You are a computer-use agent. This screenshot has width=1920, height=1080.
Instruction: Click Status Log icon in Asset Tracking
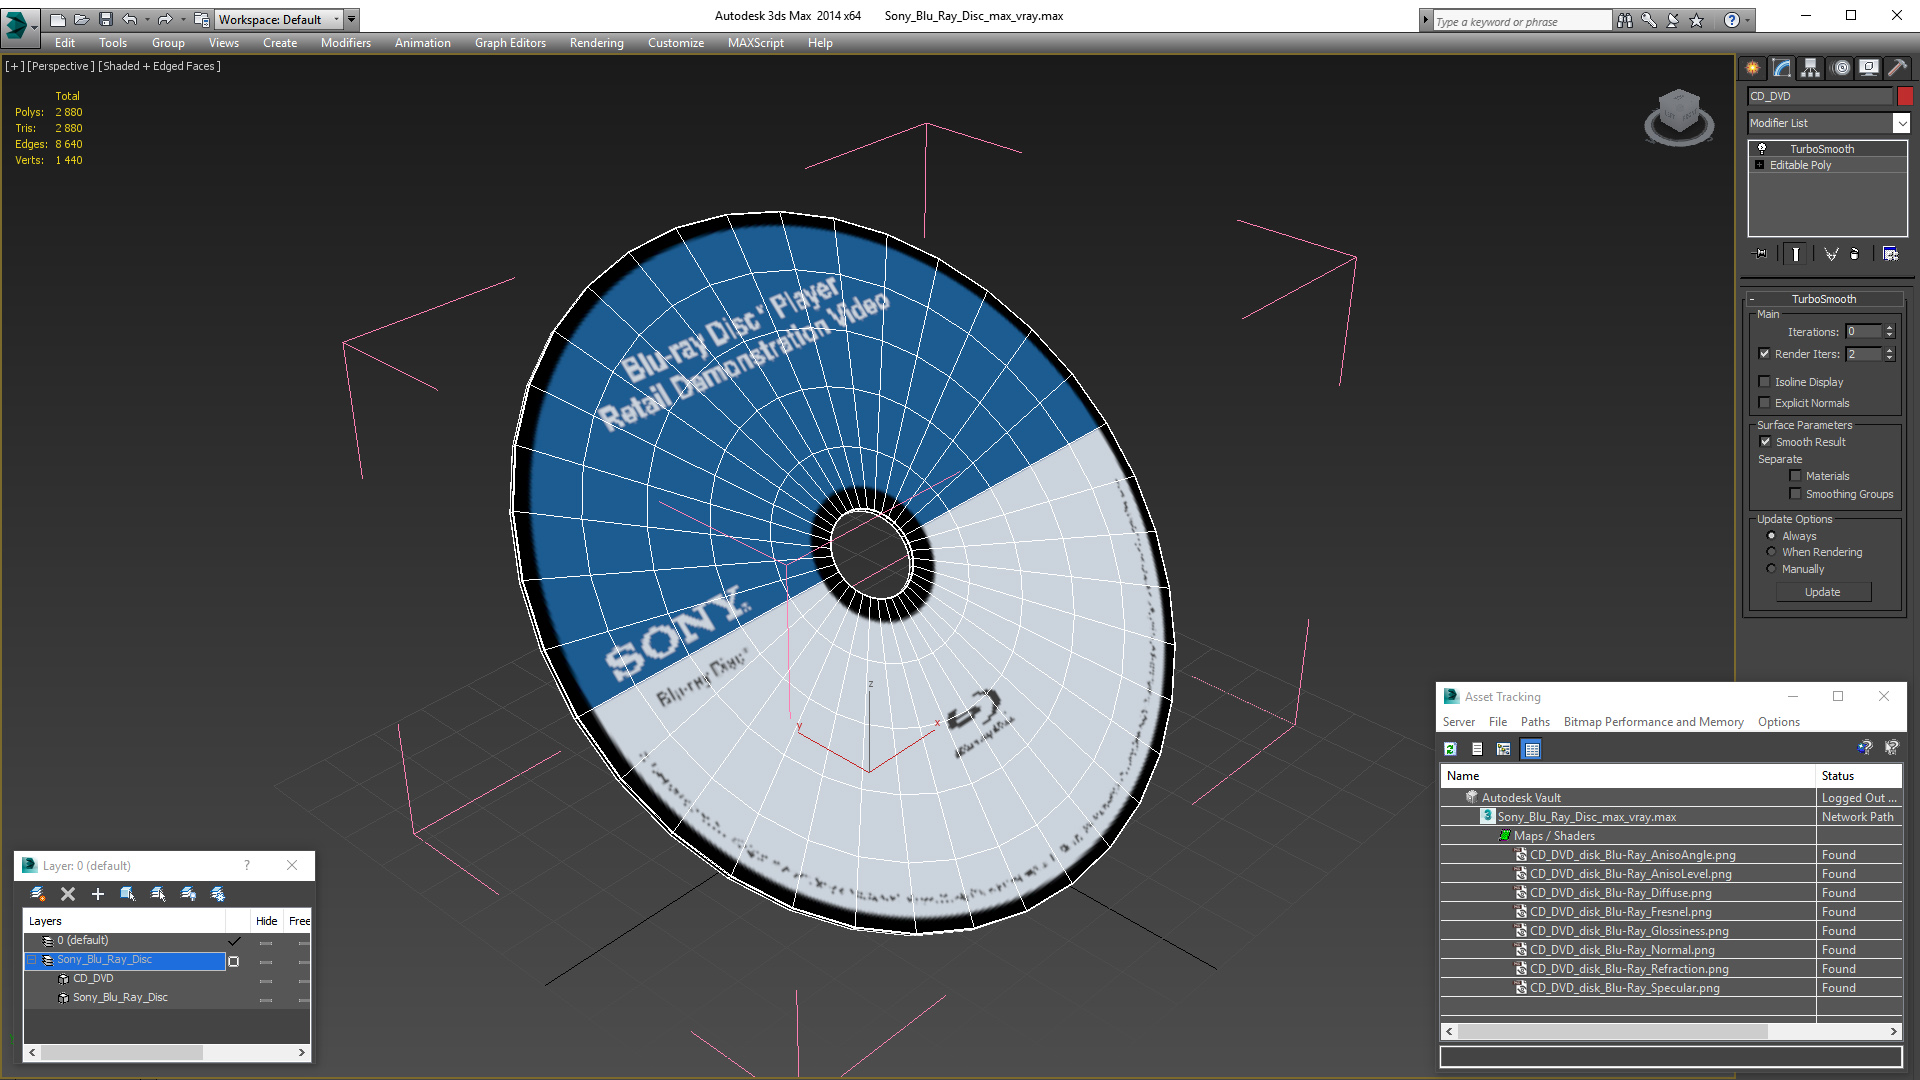(x=1477, y=749)
